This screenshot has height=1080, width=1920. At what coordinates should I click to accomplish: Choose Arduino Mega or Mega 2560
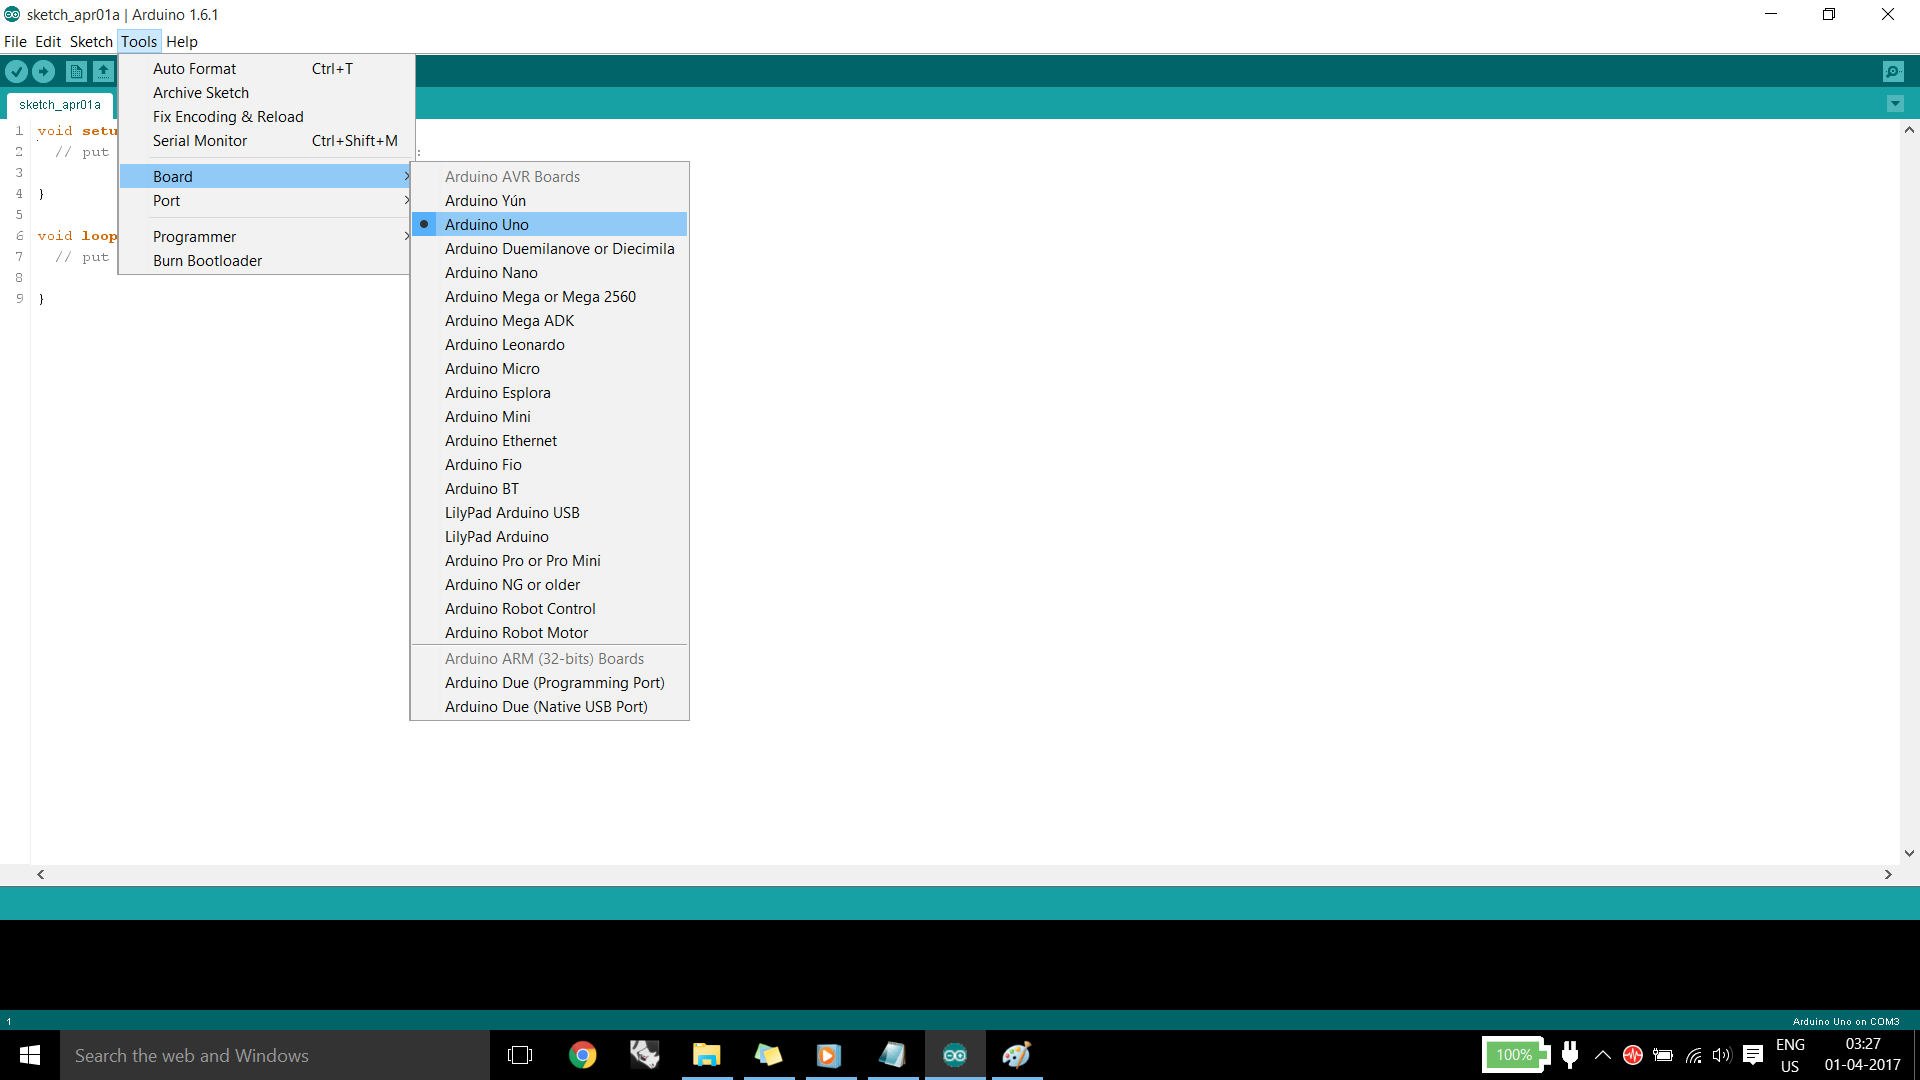coord(549,297)
